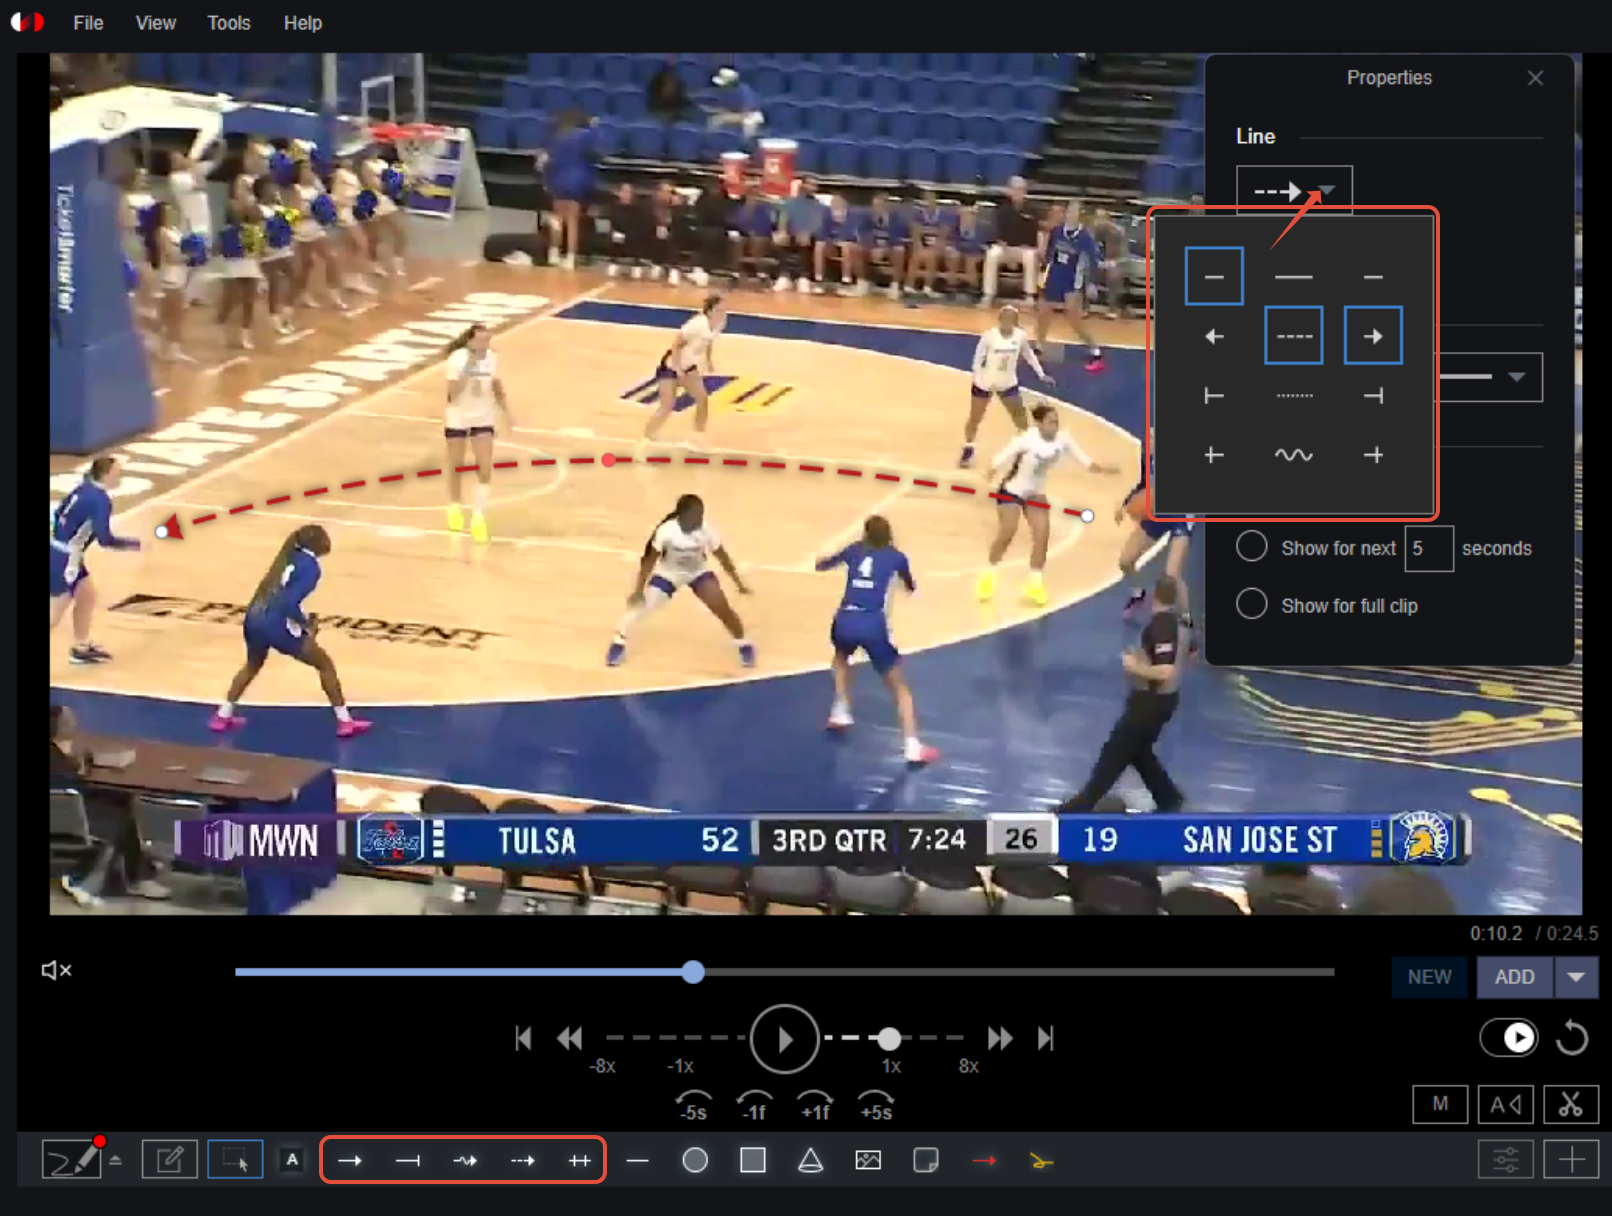The height and width of the screenshot is (1216, 1612).
Task: Toggle the audio mute speaker icon
Action: pos(56,970)
